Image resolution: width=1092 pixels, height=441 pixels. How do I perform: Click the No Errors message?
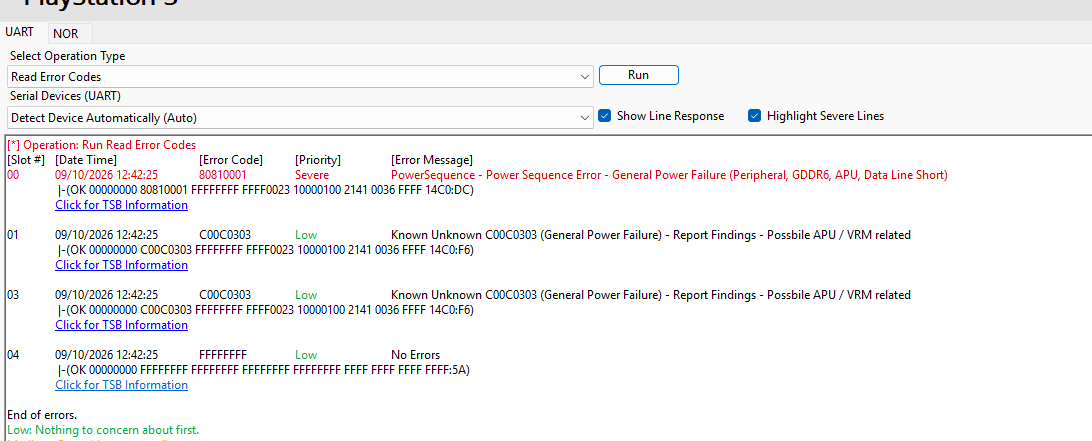[x=416, y=355]
